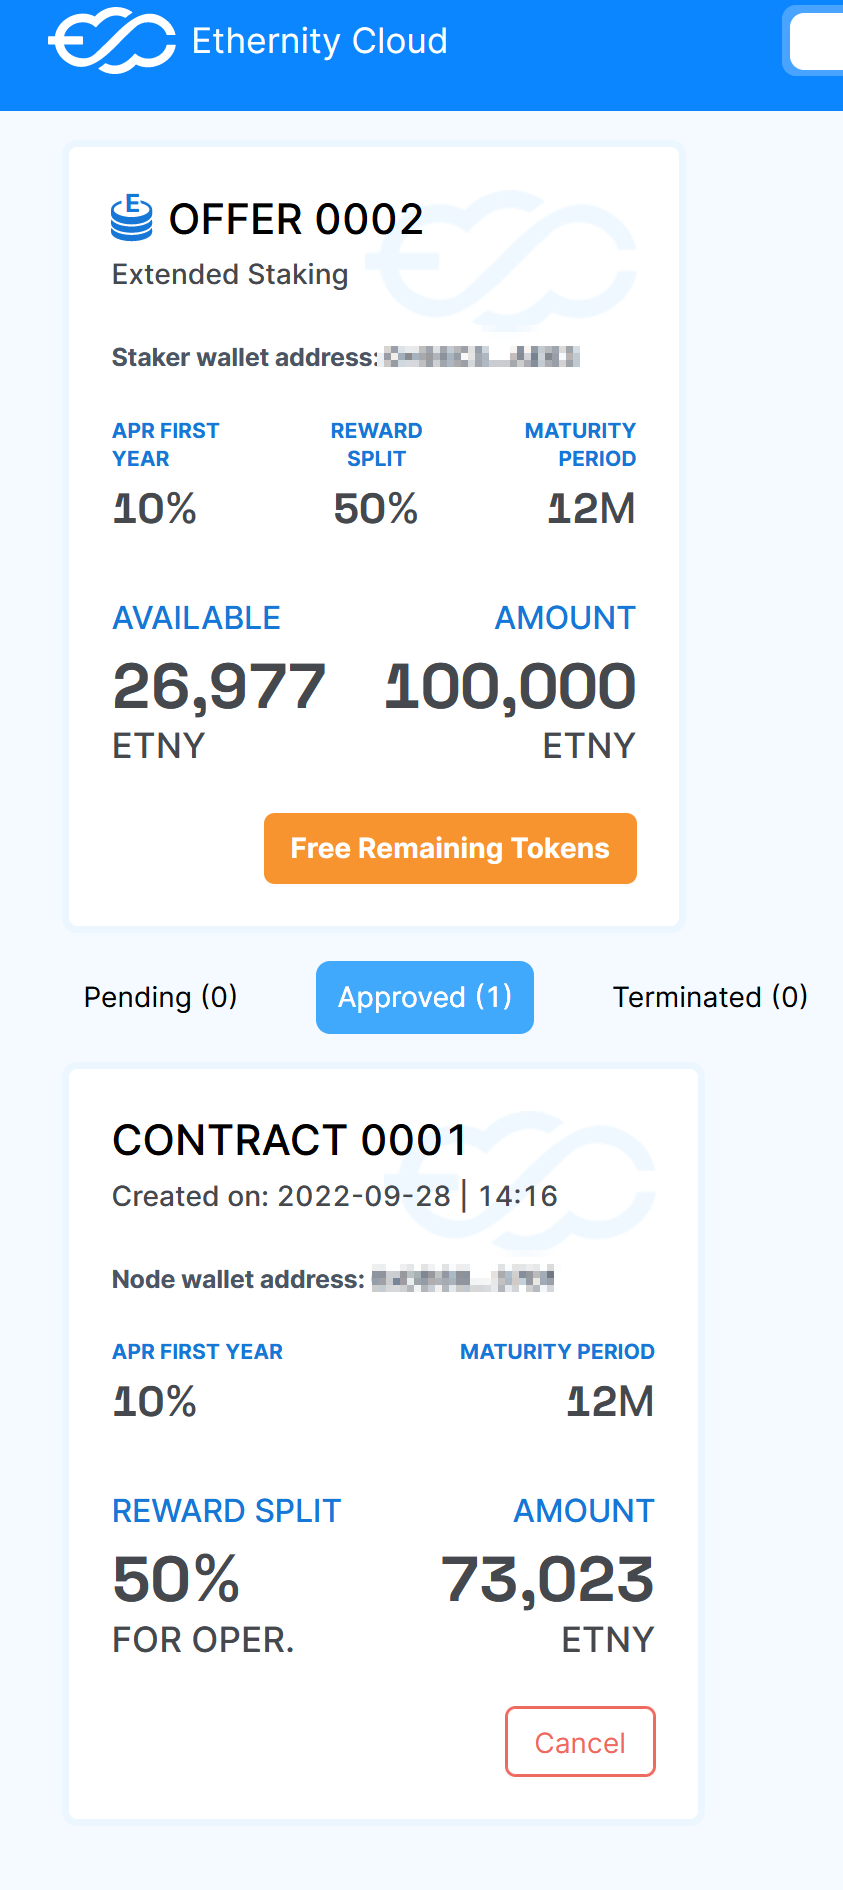Cancel contract 0001
Viewport: 843px width, 1890px height.
[580, 1742]
